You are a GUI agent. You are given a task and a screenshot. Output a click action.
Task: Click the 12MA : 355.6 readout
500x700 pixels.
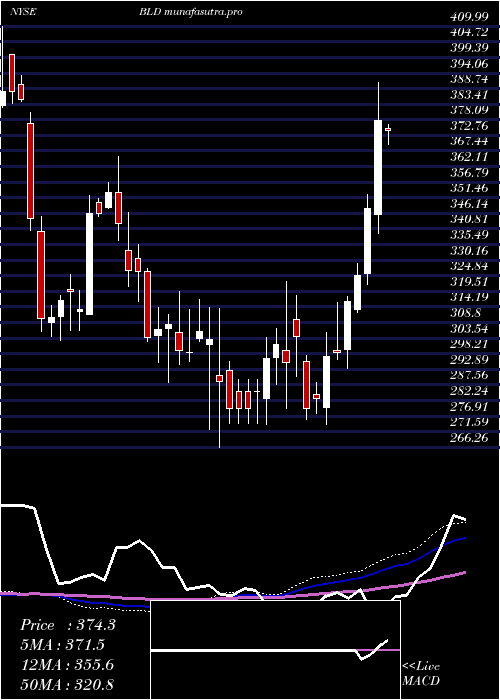pos(68,665)
